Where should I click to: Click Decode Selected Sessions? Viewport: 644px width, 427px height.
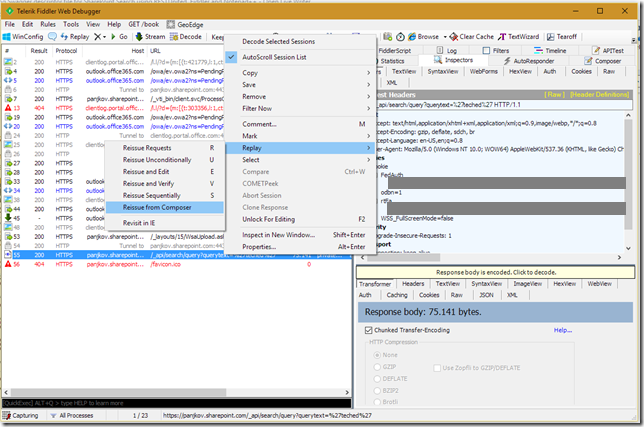(x=300, y=41)
